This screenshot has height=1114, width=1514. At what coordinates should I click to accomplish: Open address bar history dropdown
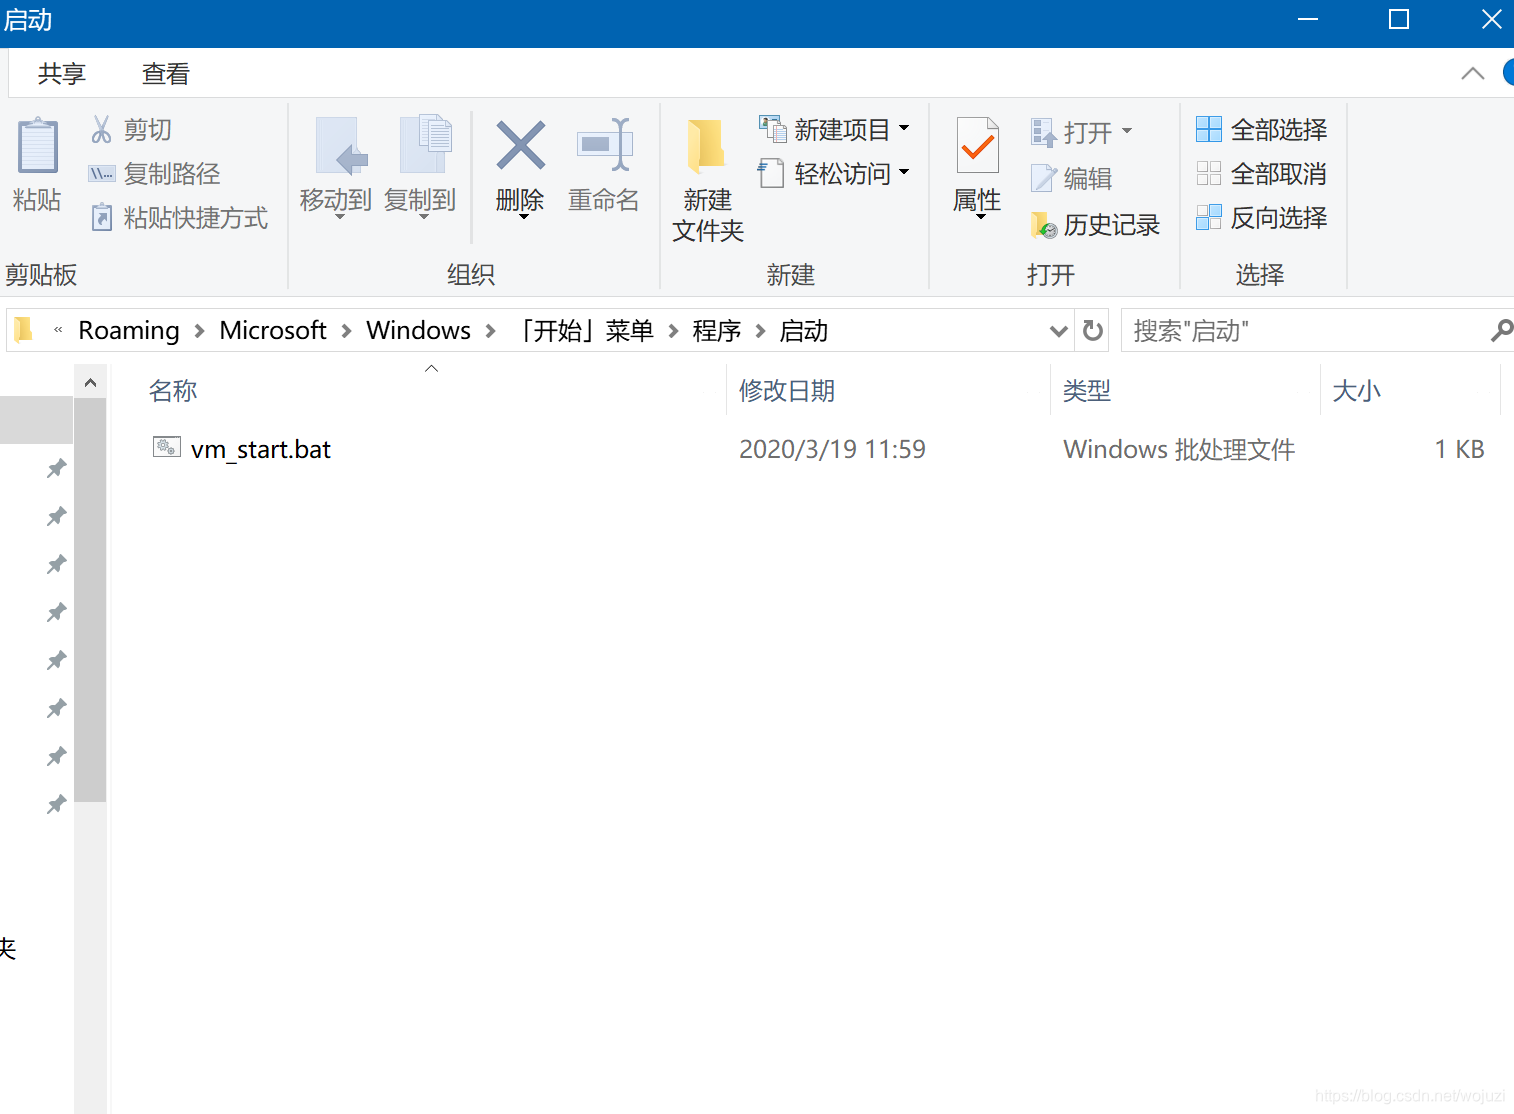1059,331
